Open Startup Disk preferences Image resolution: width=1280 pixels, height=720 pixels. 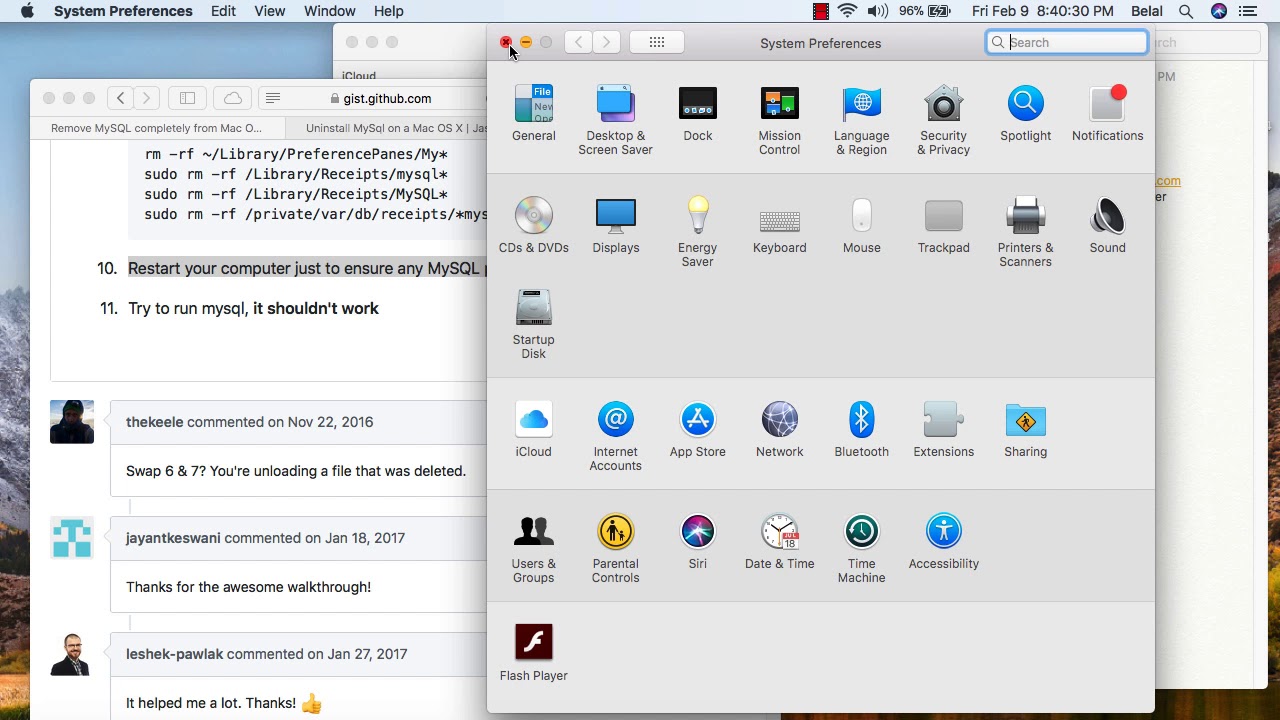click(x=533, y=324)
